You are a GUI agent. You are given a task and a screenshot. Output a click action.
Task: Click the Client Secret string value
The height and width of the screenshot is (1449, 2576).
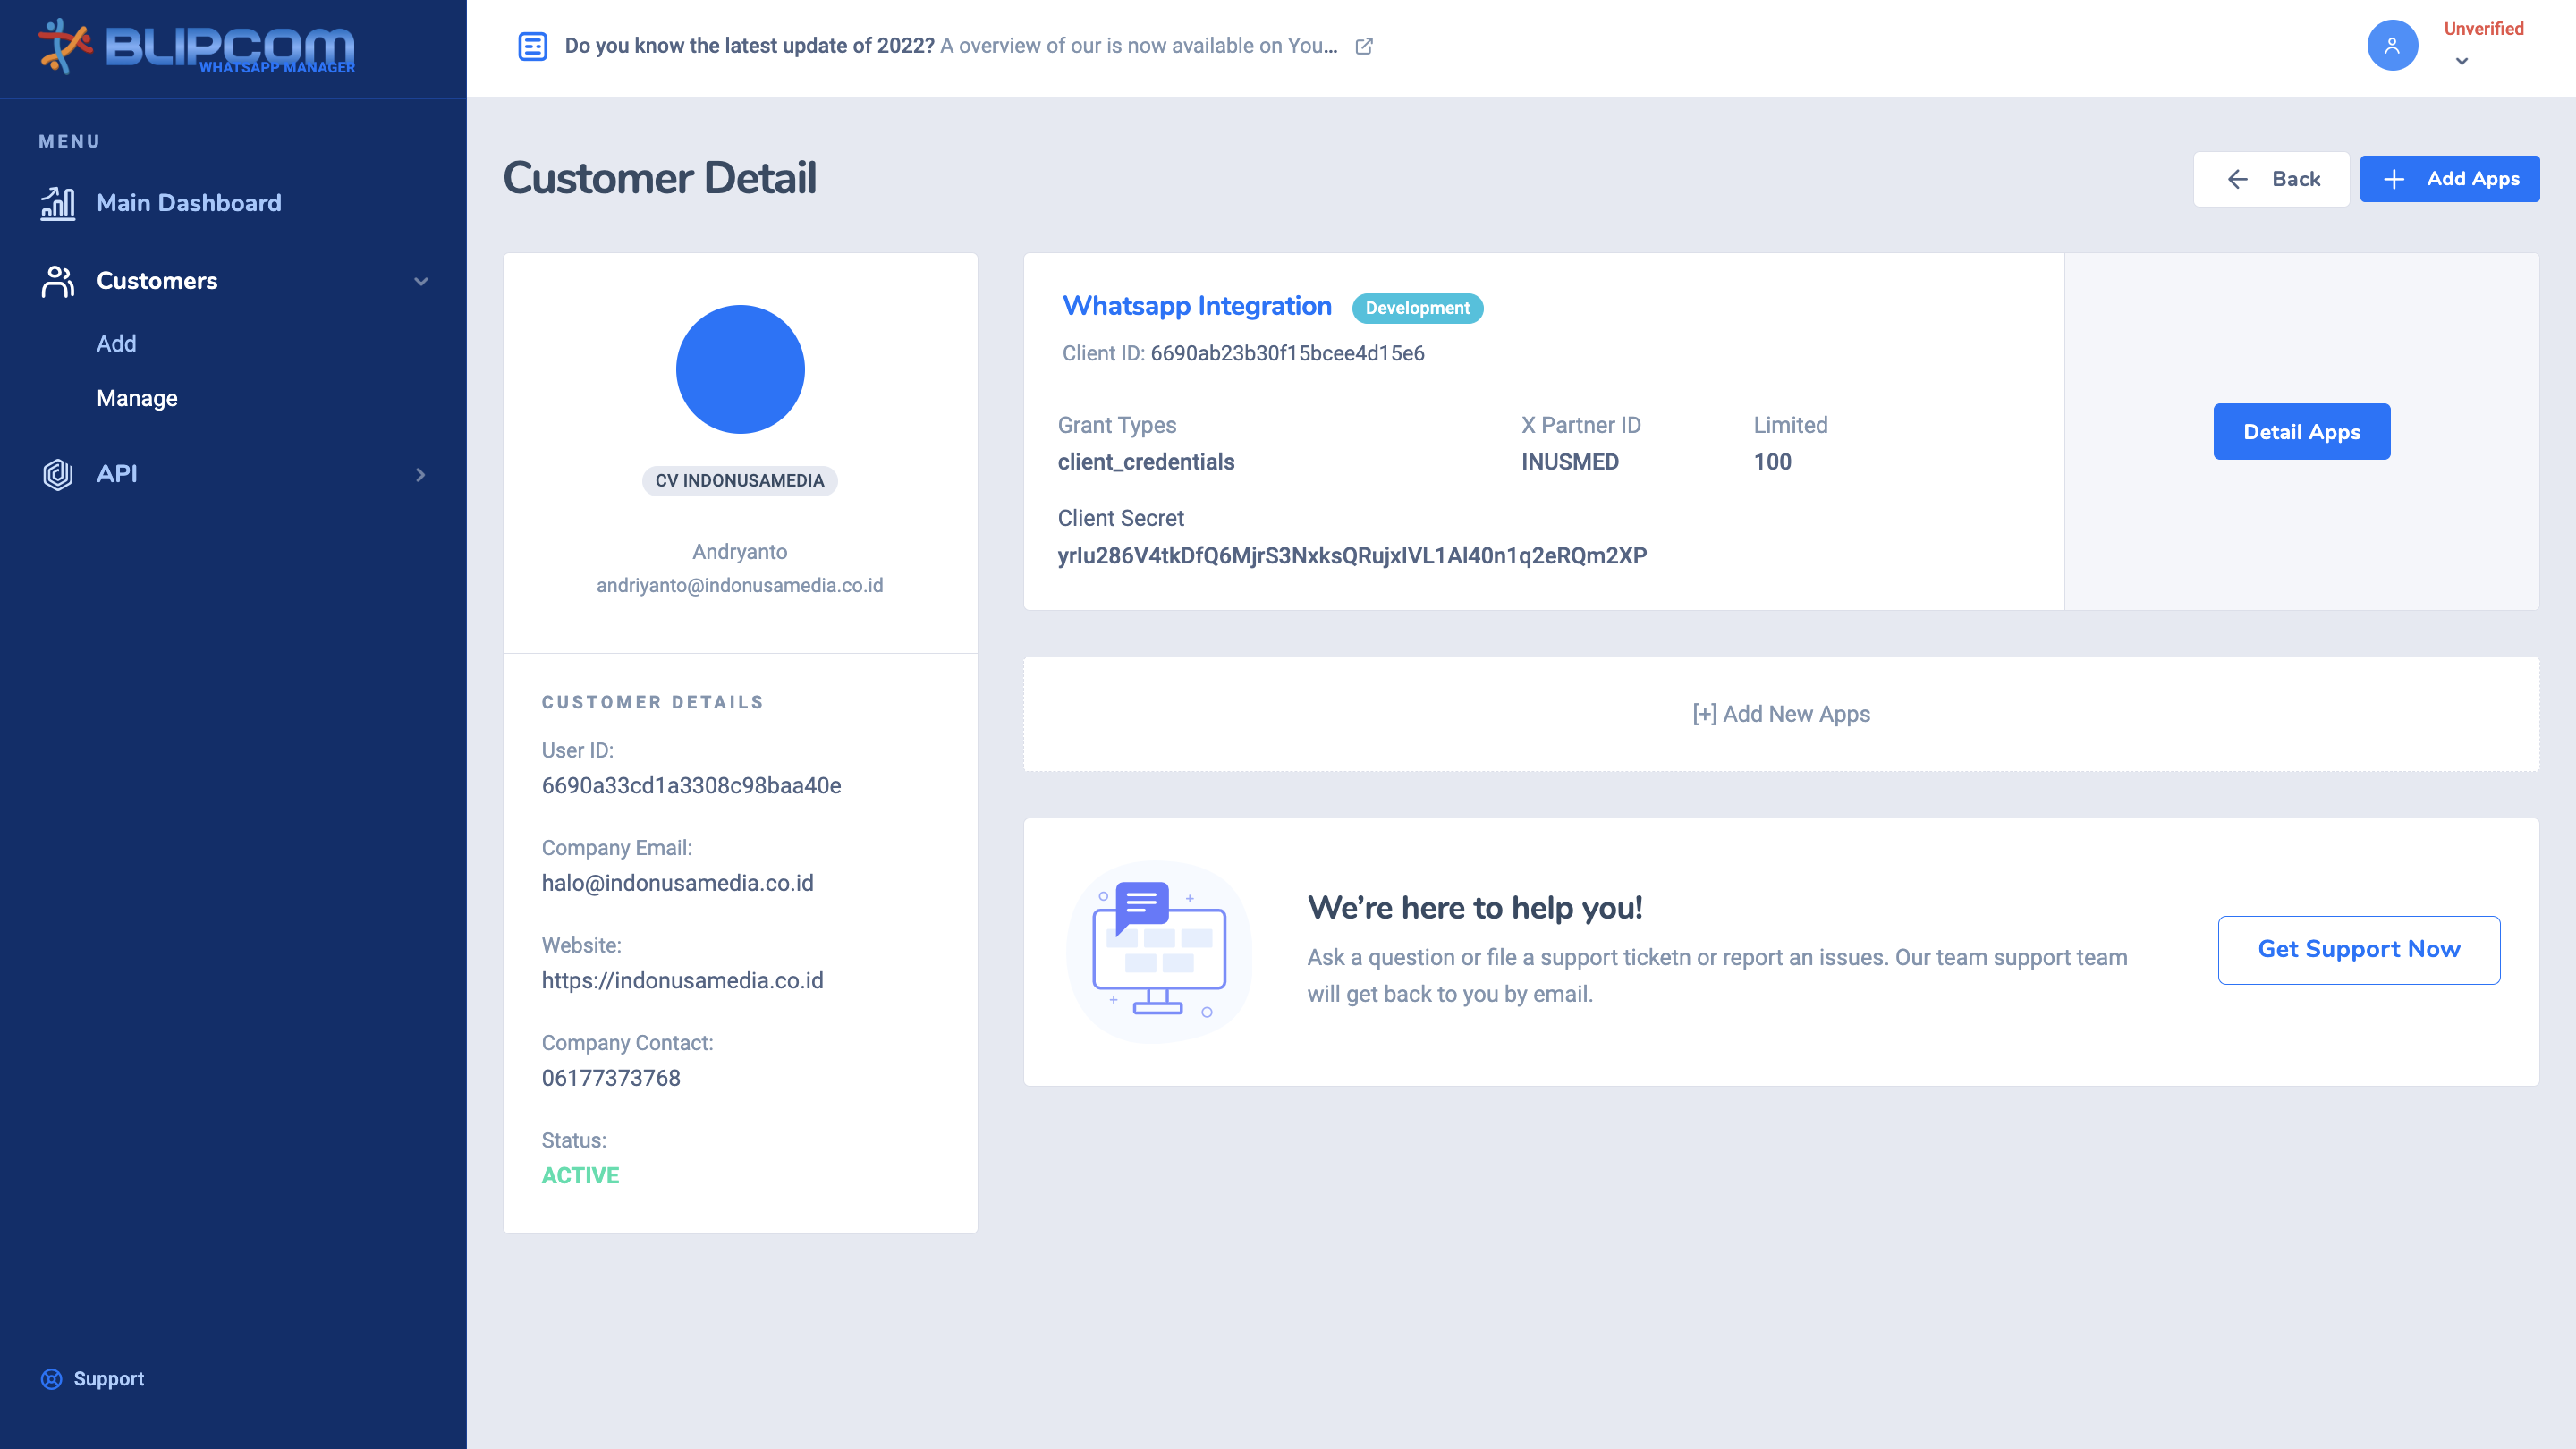(1352, 556)
